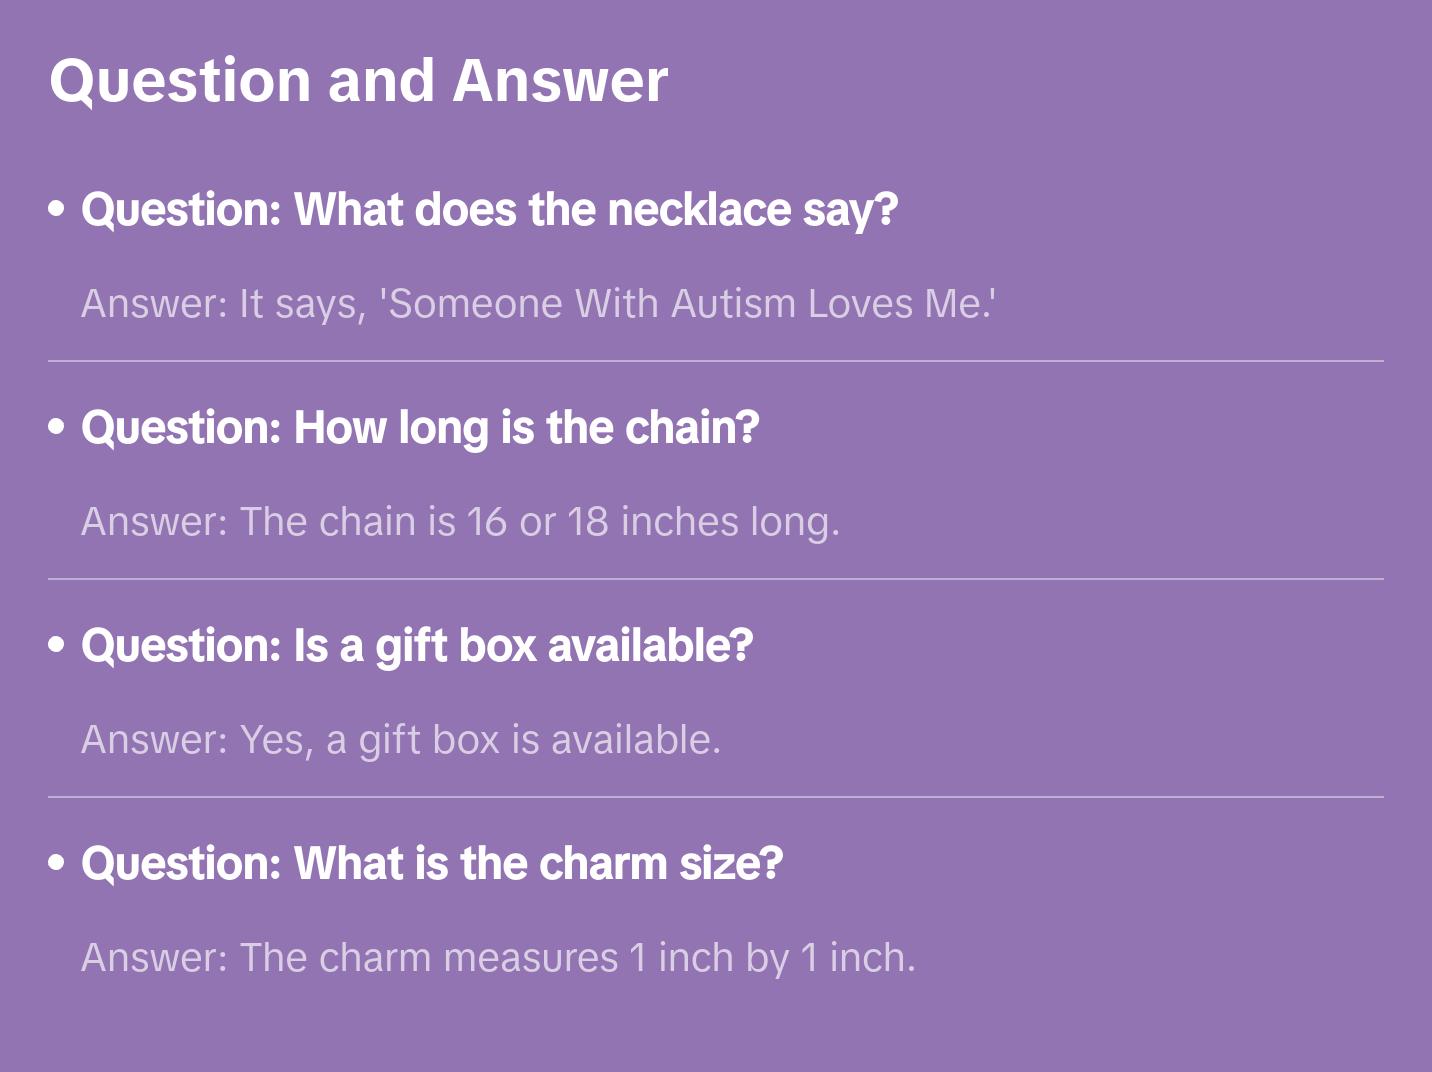Click the "What is the charm size?" question

pyautogui.click(x=432, y=864)
